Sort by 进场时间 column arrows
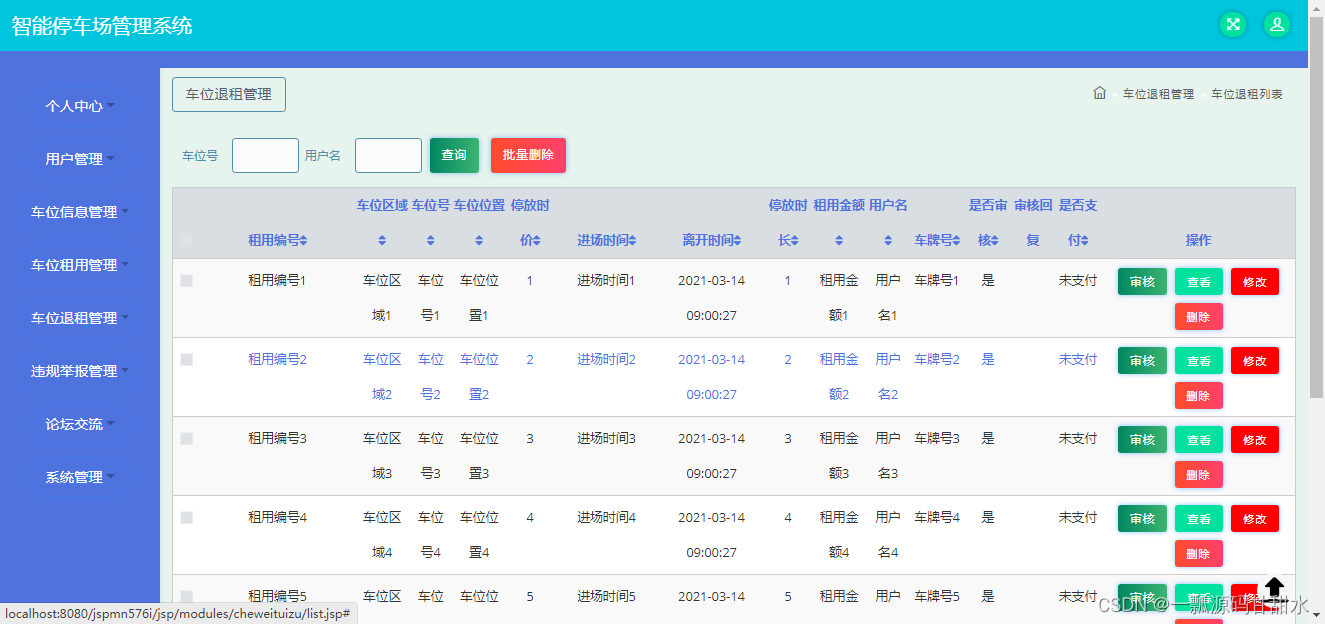The height and width of the screenshot is (624, 1325). point(632,241)
